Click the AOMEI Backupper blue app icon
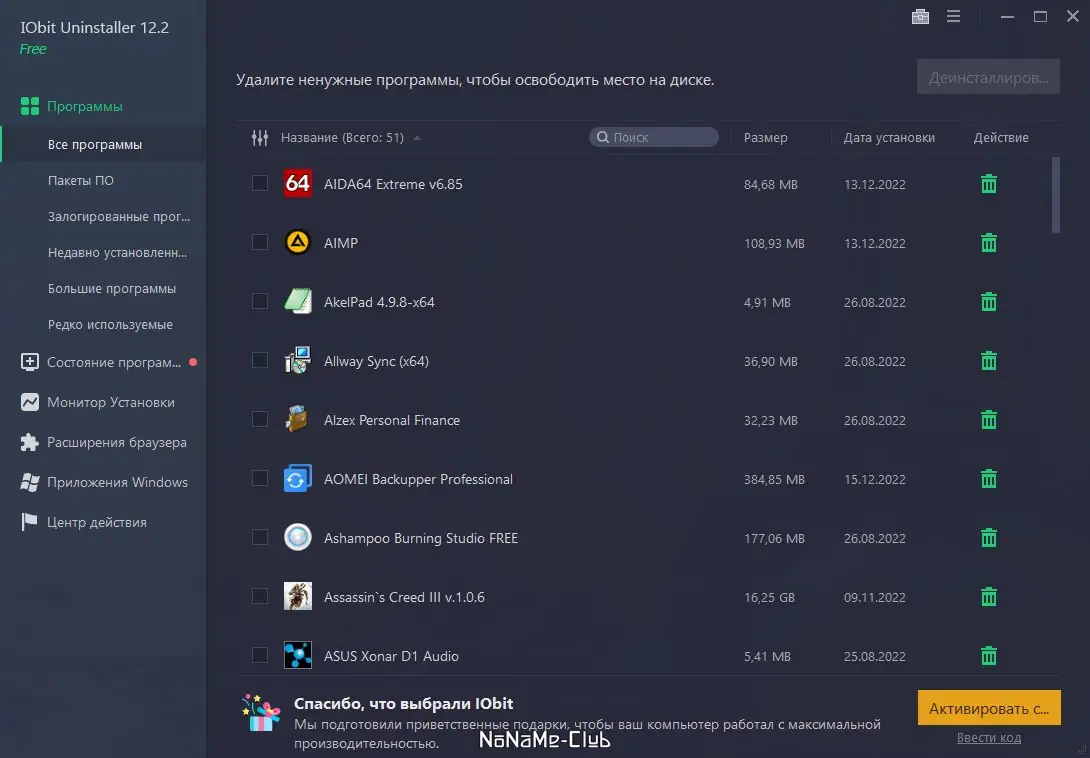Screen dimensions: 1090x758 point(298,478)
